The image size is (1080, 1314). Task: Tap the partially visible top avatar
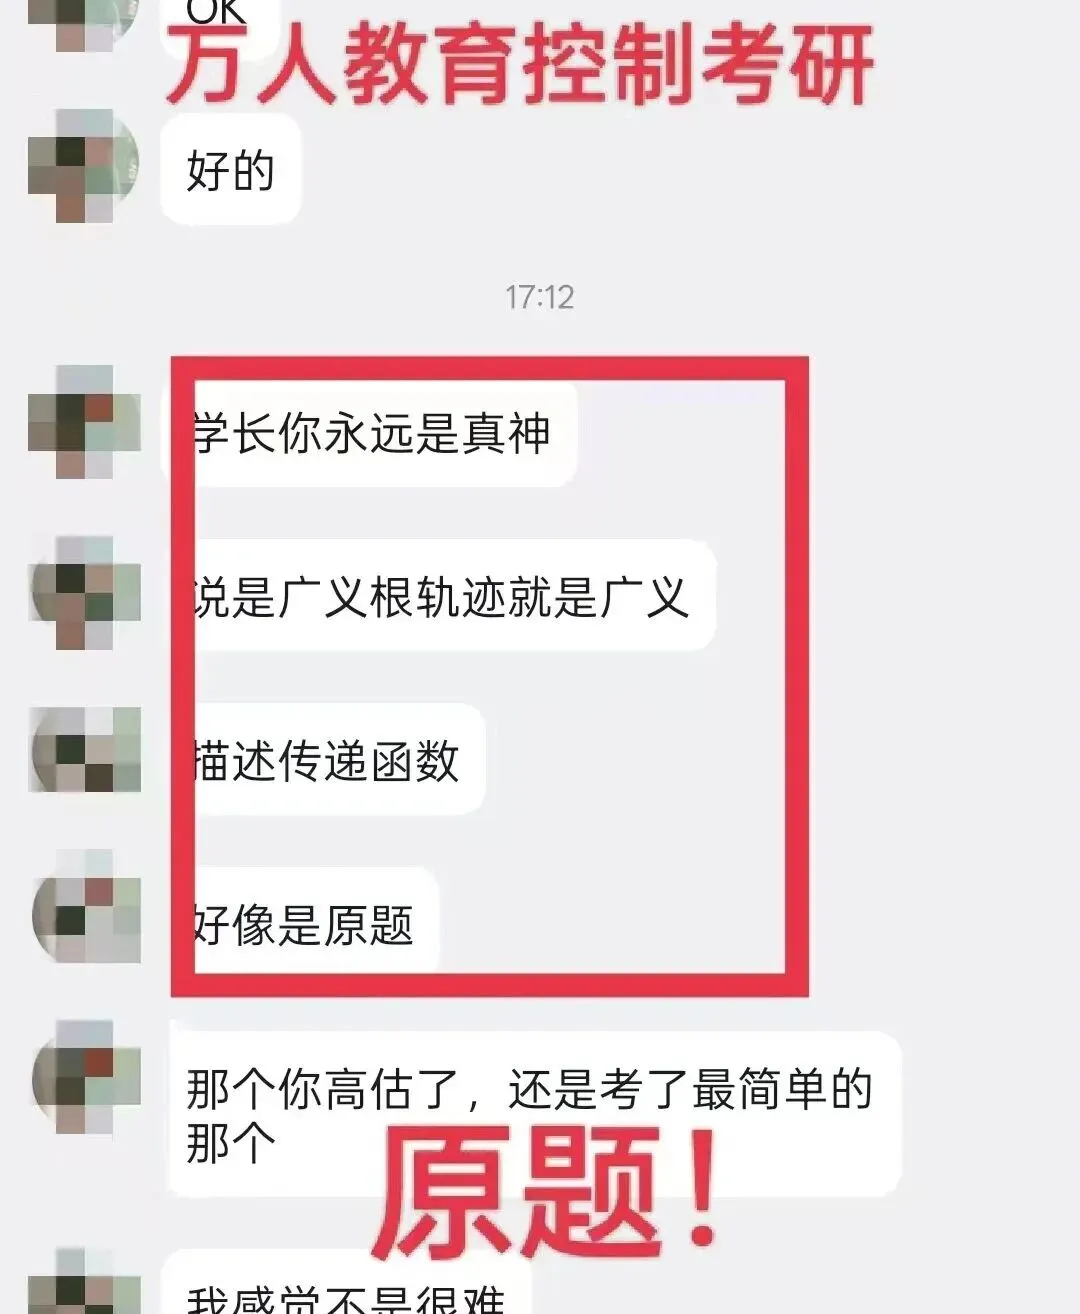pyautogui.click(x=84, y=26)
